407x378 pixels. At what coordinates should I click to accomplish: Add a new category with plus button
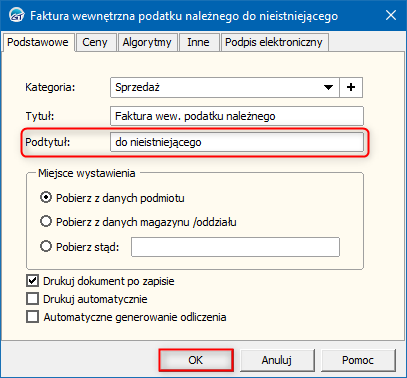point(351,87)
